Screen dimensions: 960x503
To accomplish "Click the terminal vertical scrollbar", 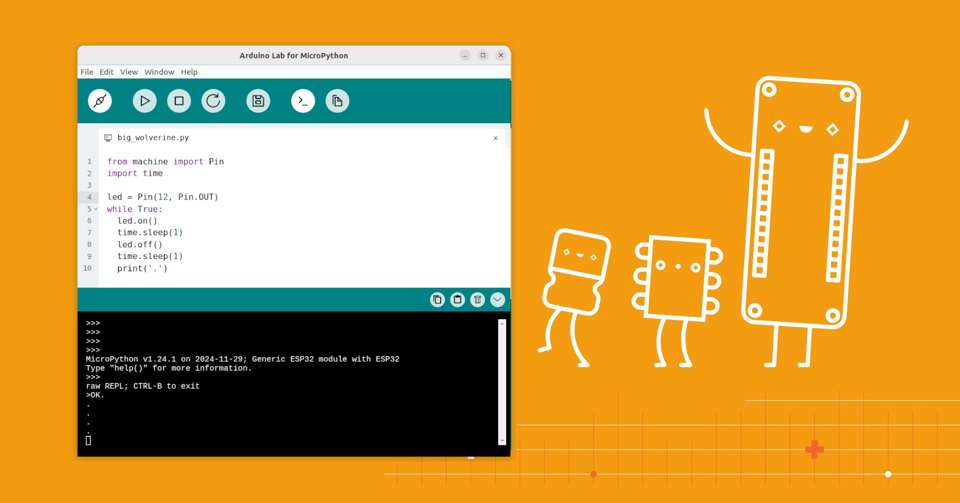I will [x=502, y=382].
